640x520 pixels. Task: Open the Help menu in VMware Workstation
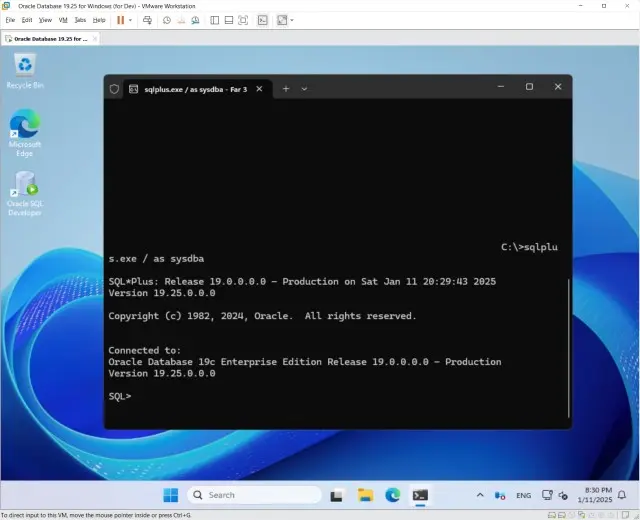click(99, 20)
